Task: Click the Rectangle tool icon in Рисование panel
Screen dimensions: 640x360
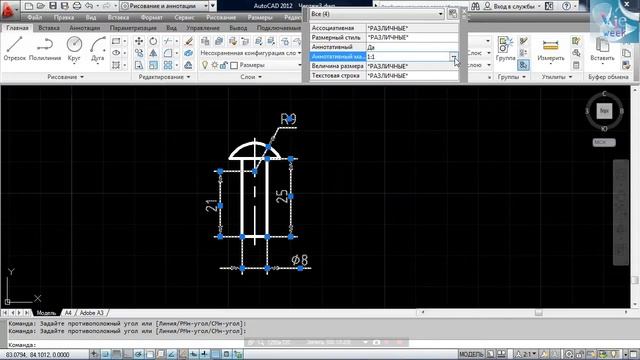Action: click(116, 41)
